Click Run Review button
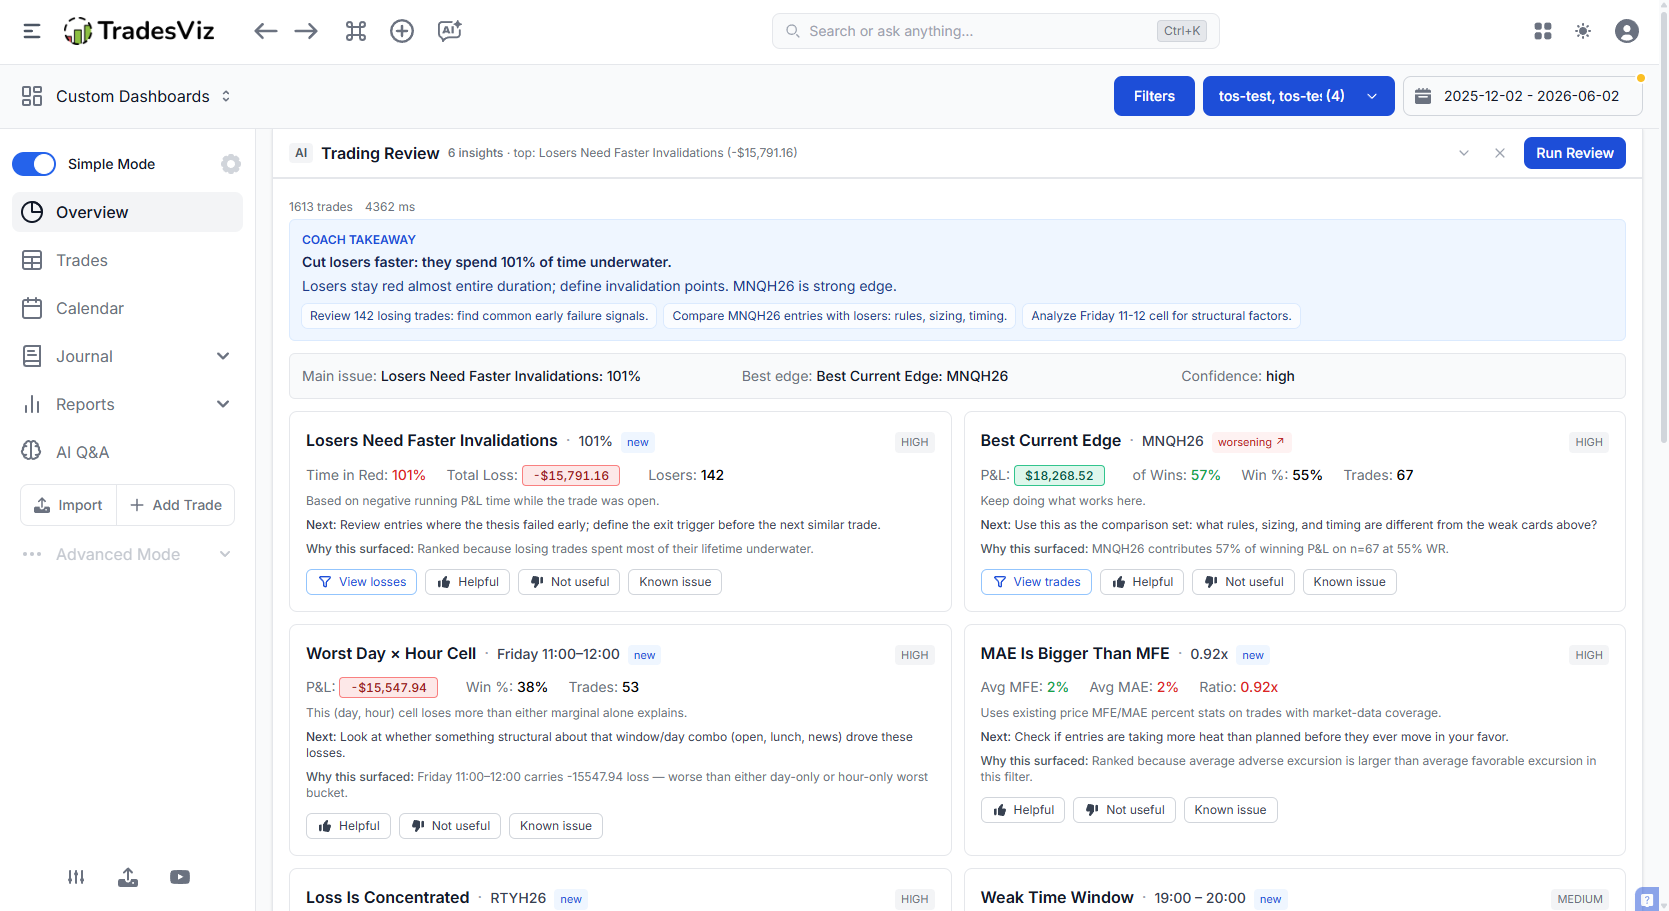The width and height of the screenshot is (1669, 911). (x=1575, y=153)
